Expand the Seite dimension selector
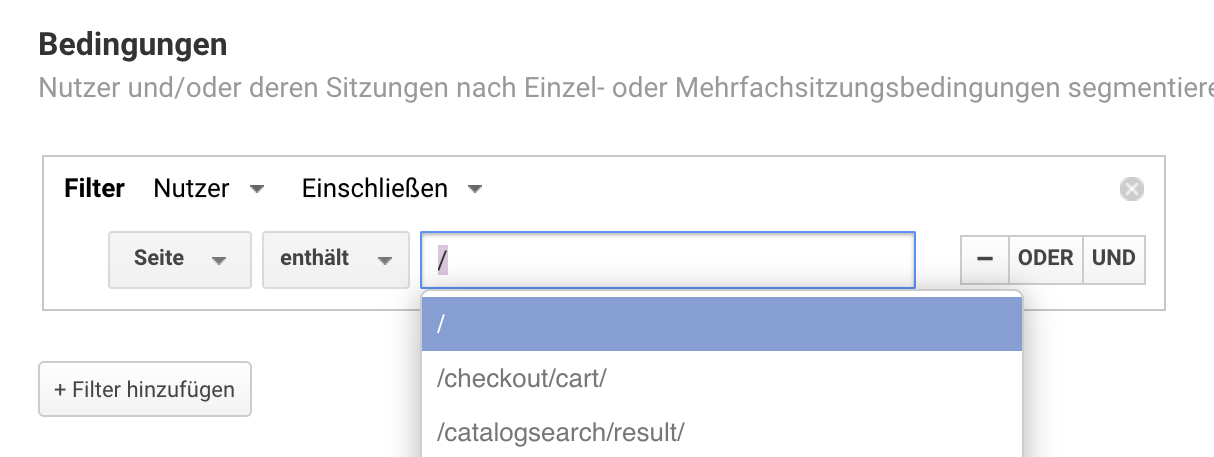The image size is (1214, 457). coord(180,259)
